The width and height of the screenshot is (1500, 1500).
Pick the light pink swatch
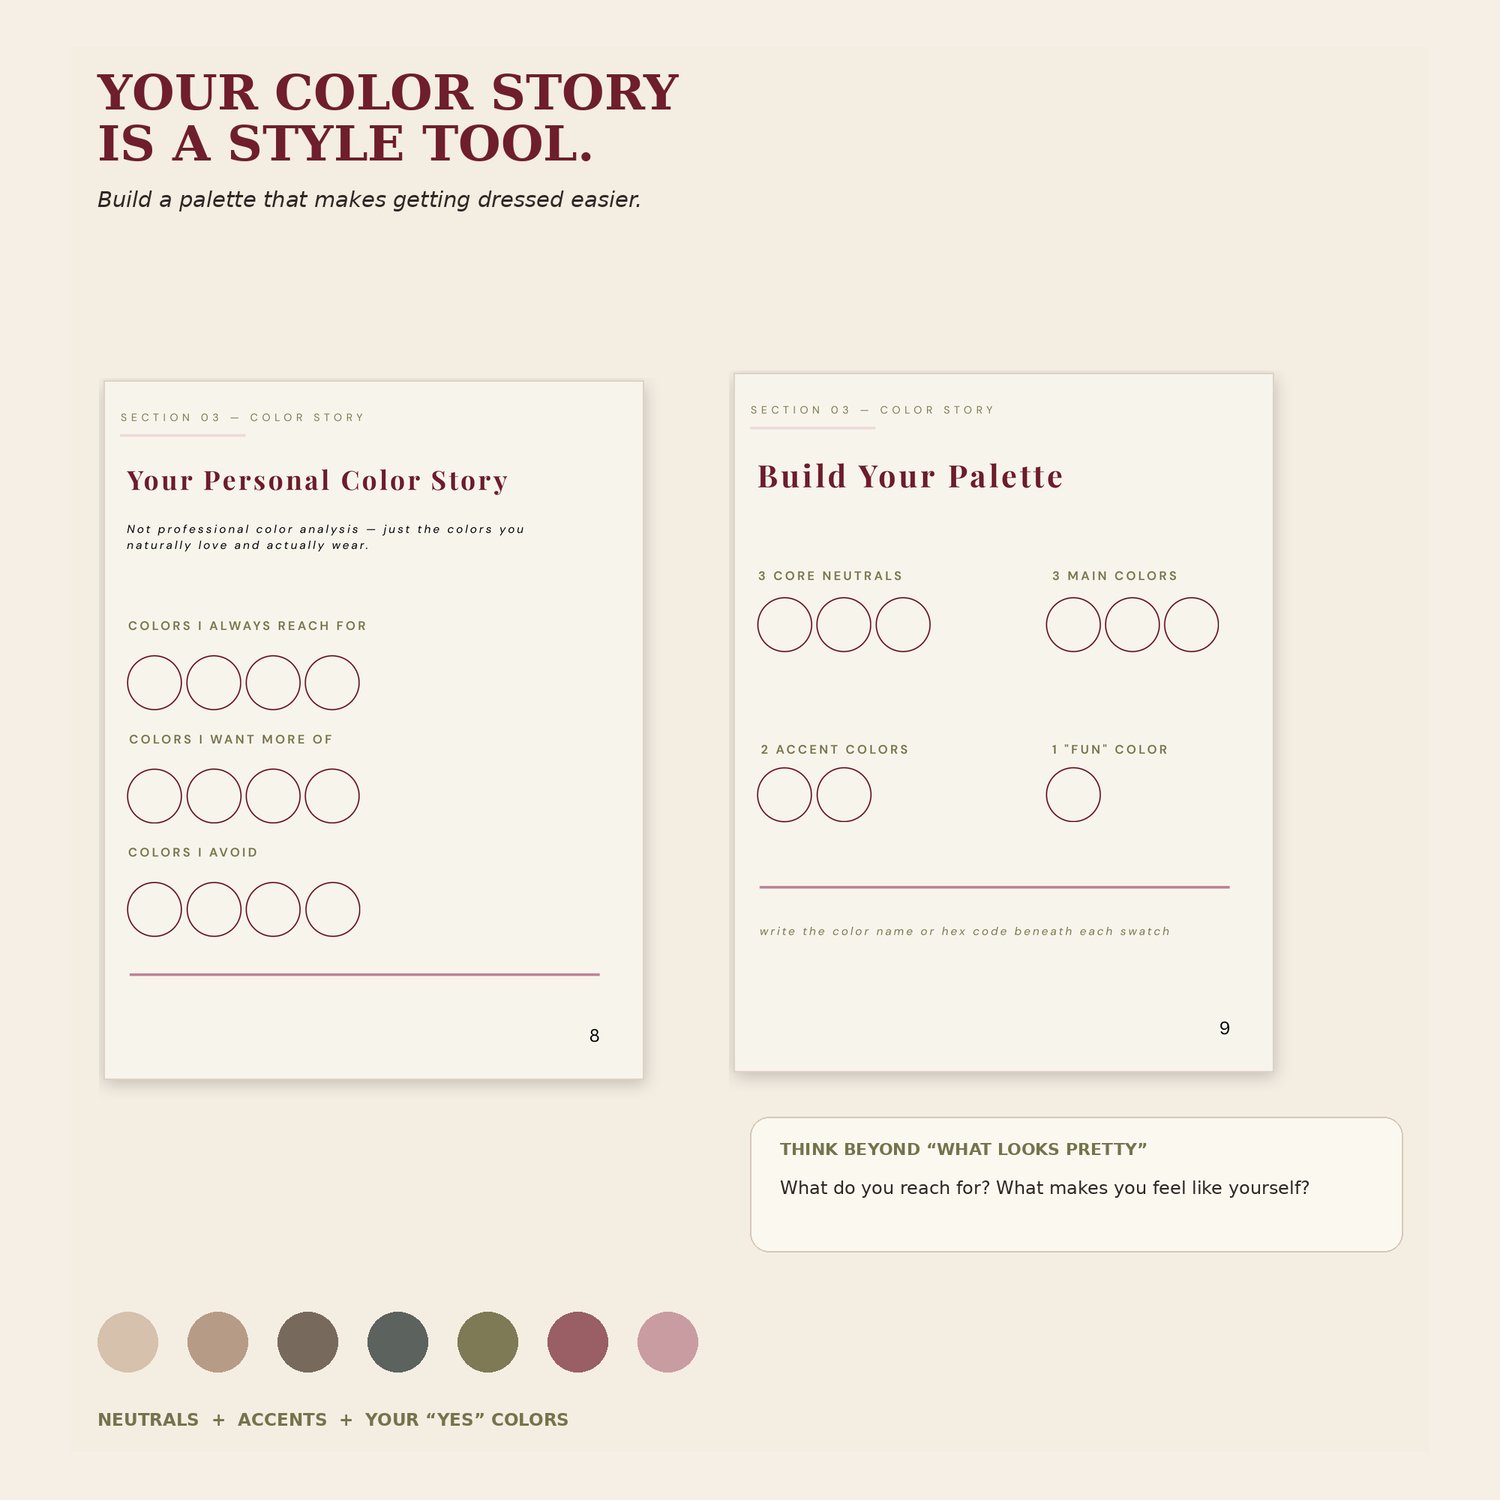click(x=668, y=1342)
